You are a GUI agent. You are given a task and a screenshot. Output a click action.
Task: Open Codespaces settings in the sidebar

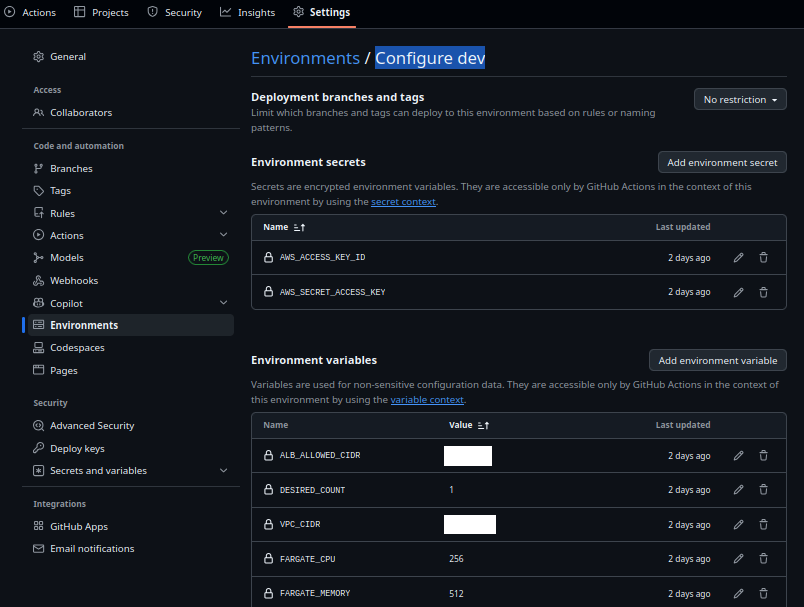tap(78, 347)
